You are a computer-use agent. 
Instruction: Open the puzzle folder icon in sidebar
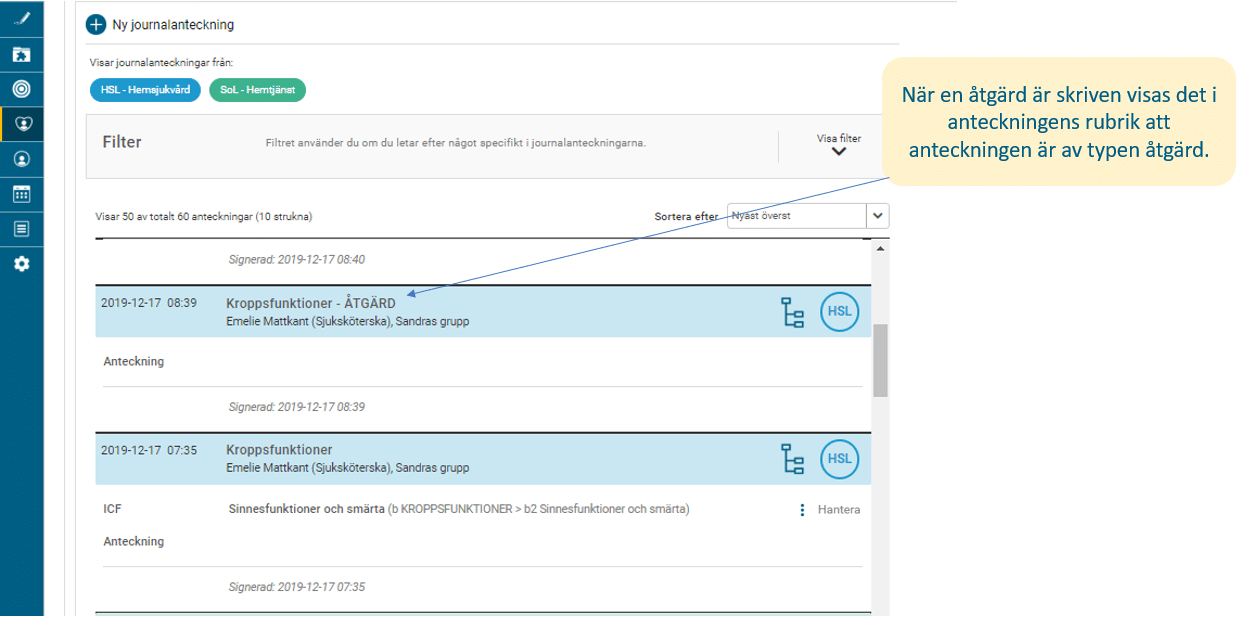coord(21,54)
